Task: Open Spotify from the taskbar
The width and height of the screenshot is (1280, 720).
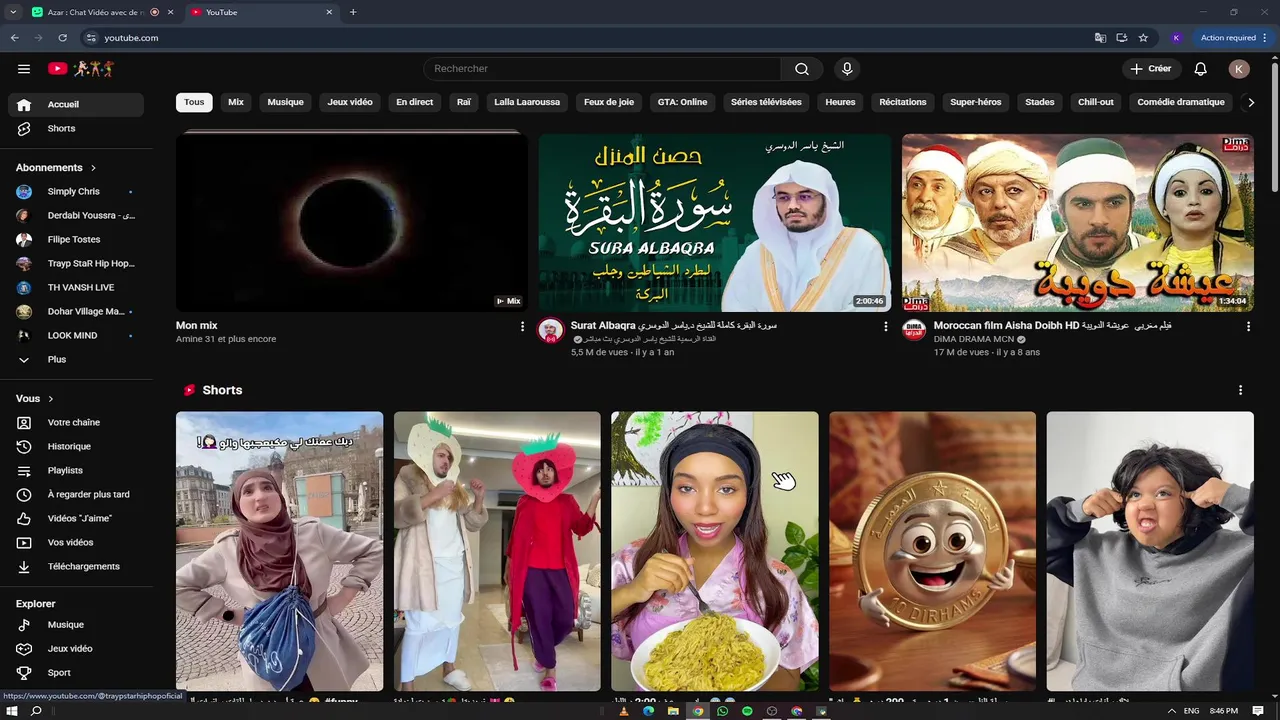Action: tap(747, 711)
